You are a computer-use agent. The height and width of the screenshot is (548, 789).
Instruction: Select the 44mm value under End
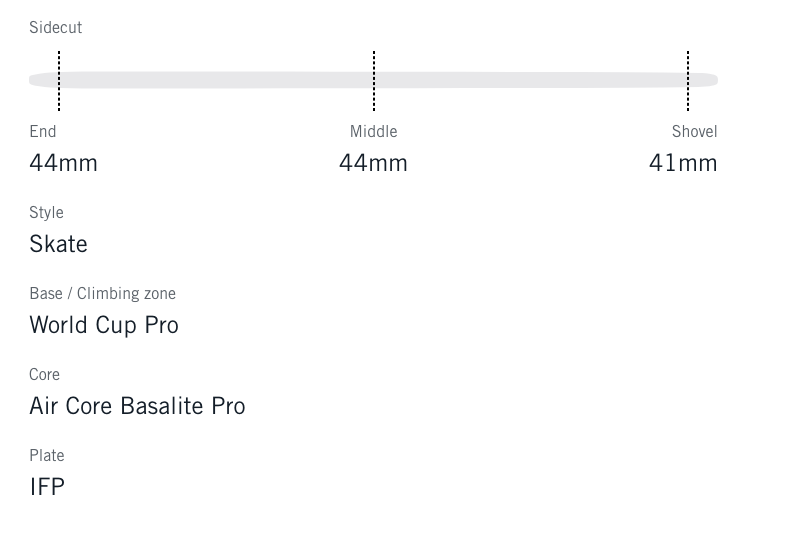(63, 163)
